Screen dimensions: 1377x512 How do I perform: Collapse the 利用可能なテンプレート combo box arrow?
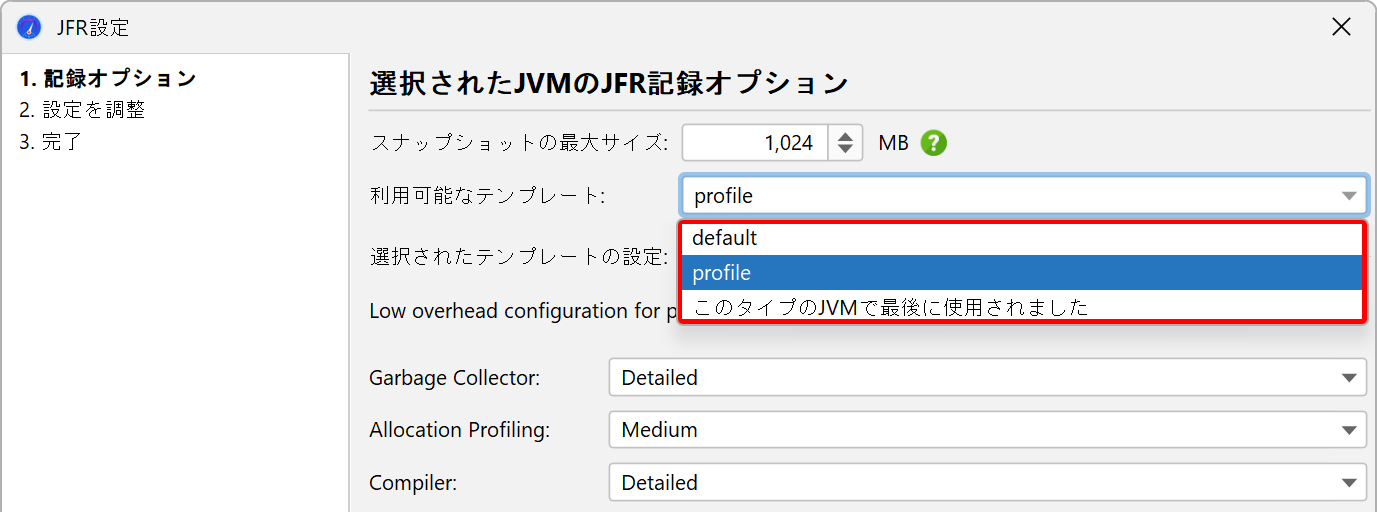1349,196
